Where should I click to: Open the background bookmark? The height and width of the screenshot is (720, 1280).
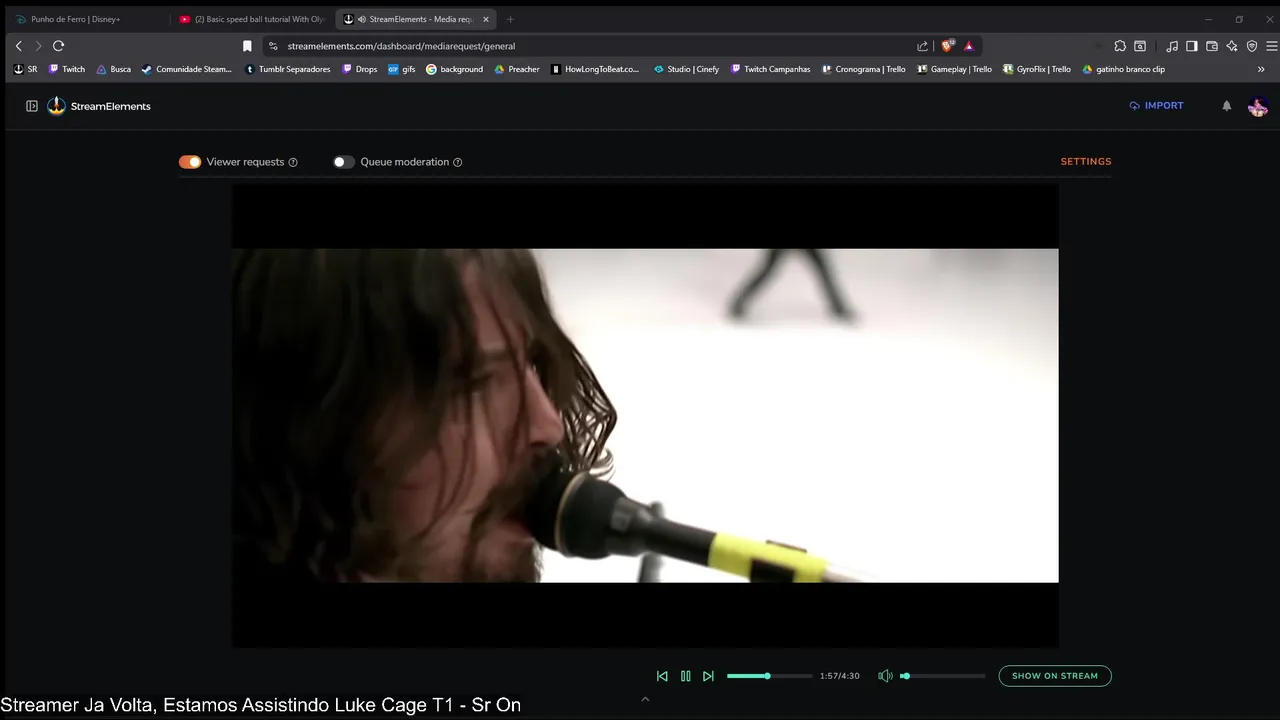(x=454, y=69)
